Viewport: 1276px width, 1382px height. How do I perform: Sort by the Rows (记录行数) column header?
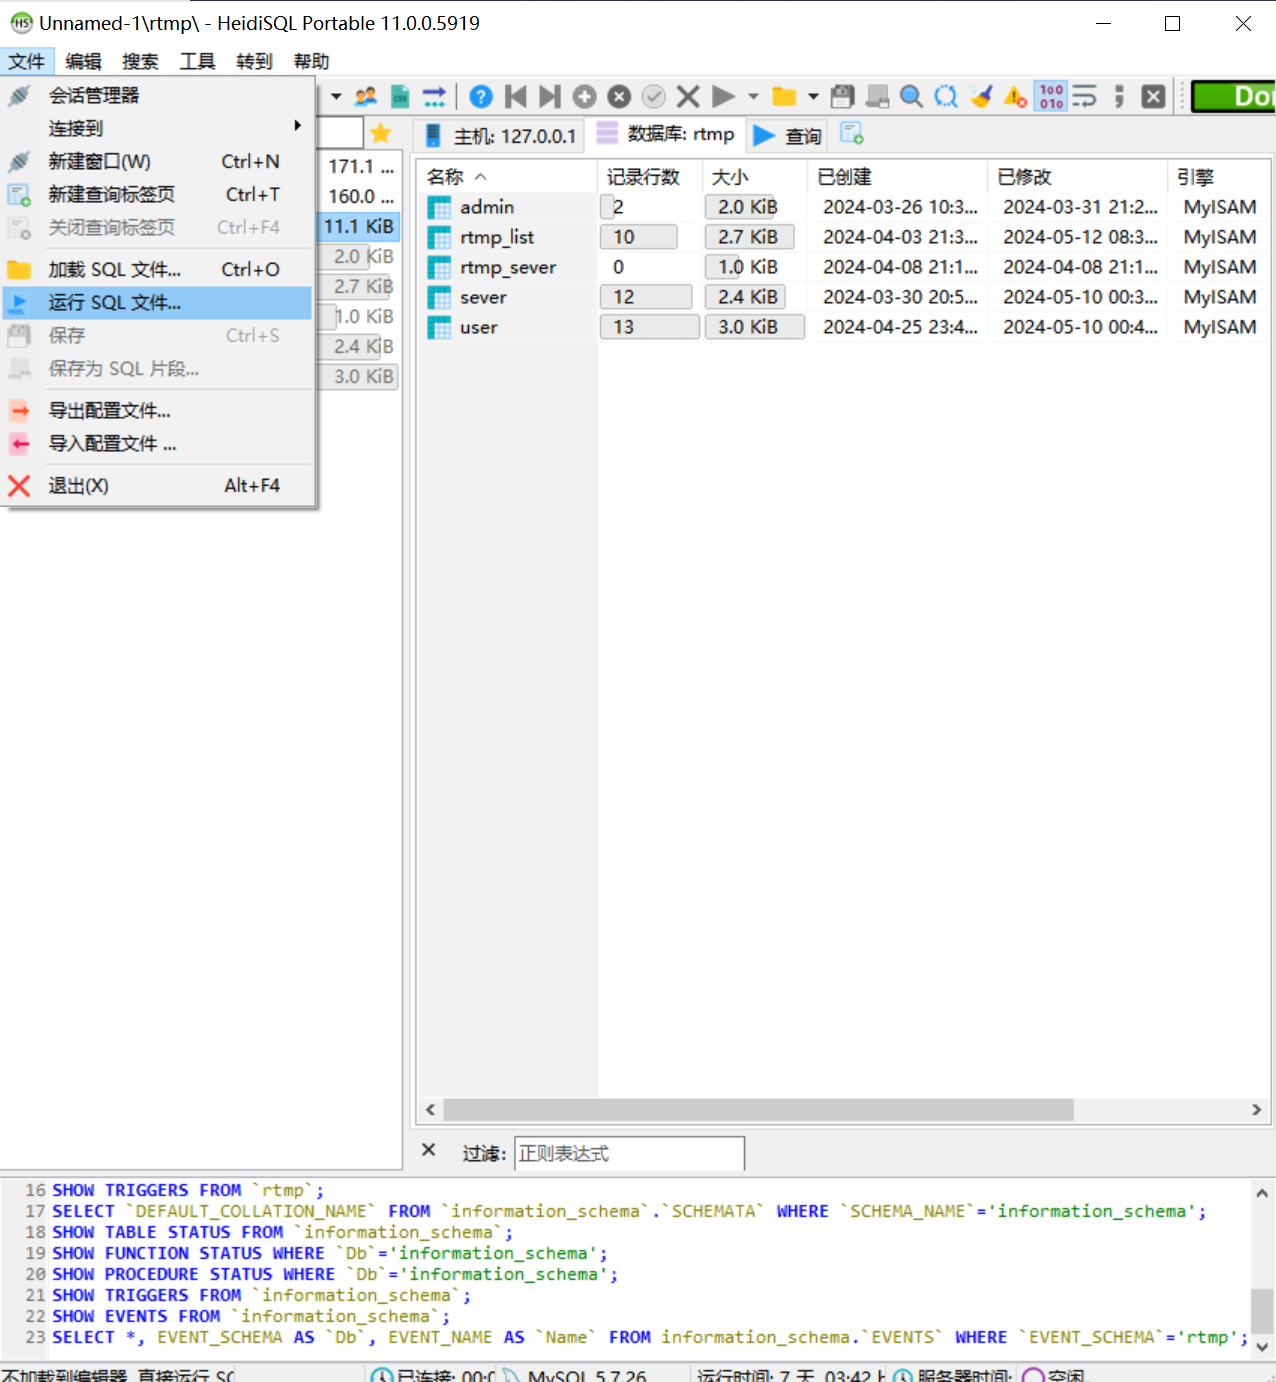[x=650, y=177]
